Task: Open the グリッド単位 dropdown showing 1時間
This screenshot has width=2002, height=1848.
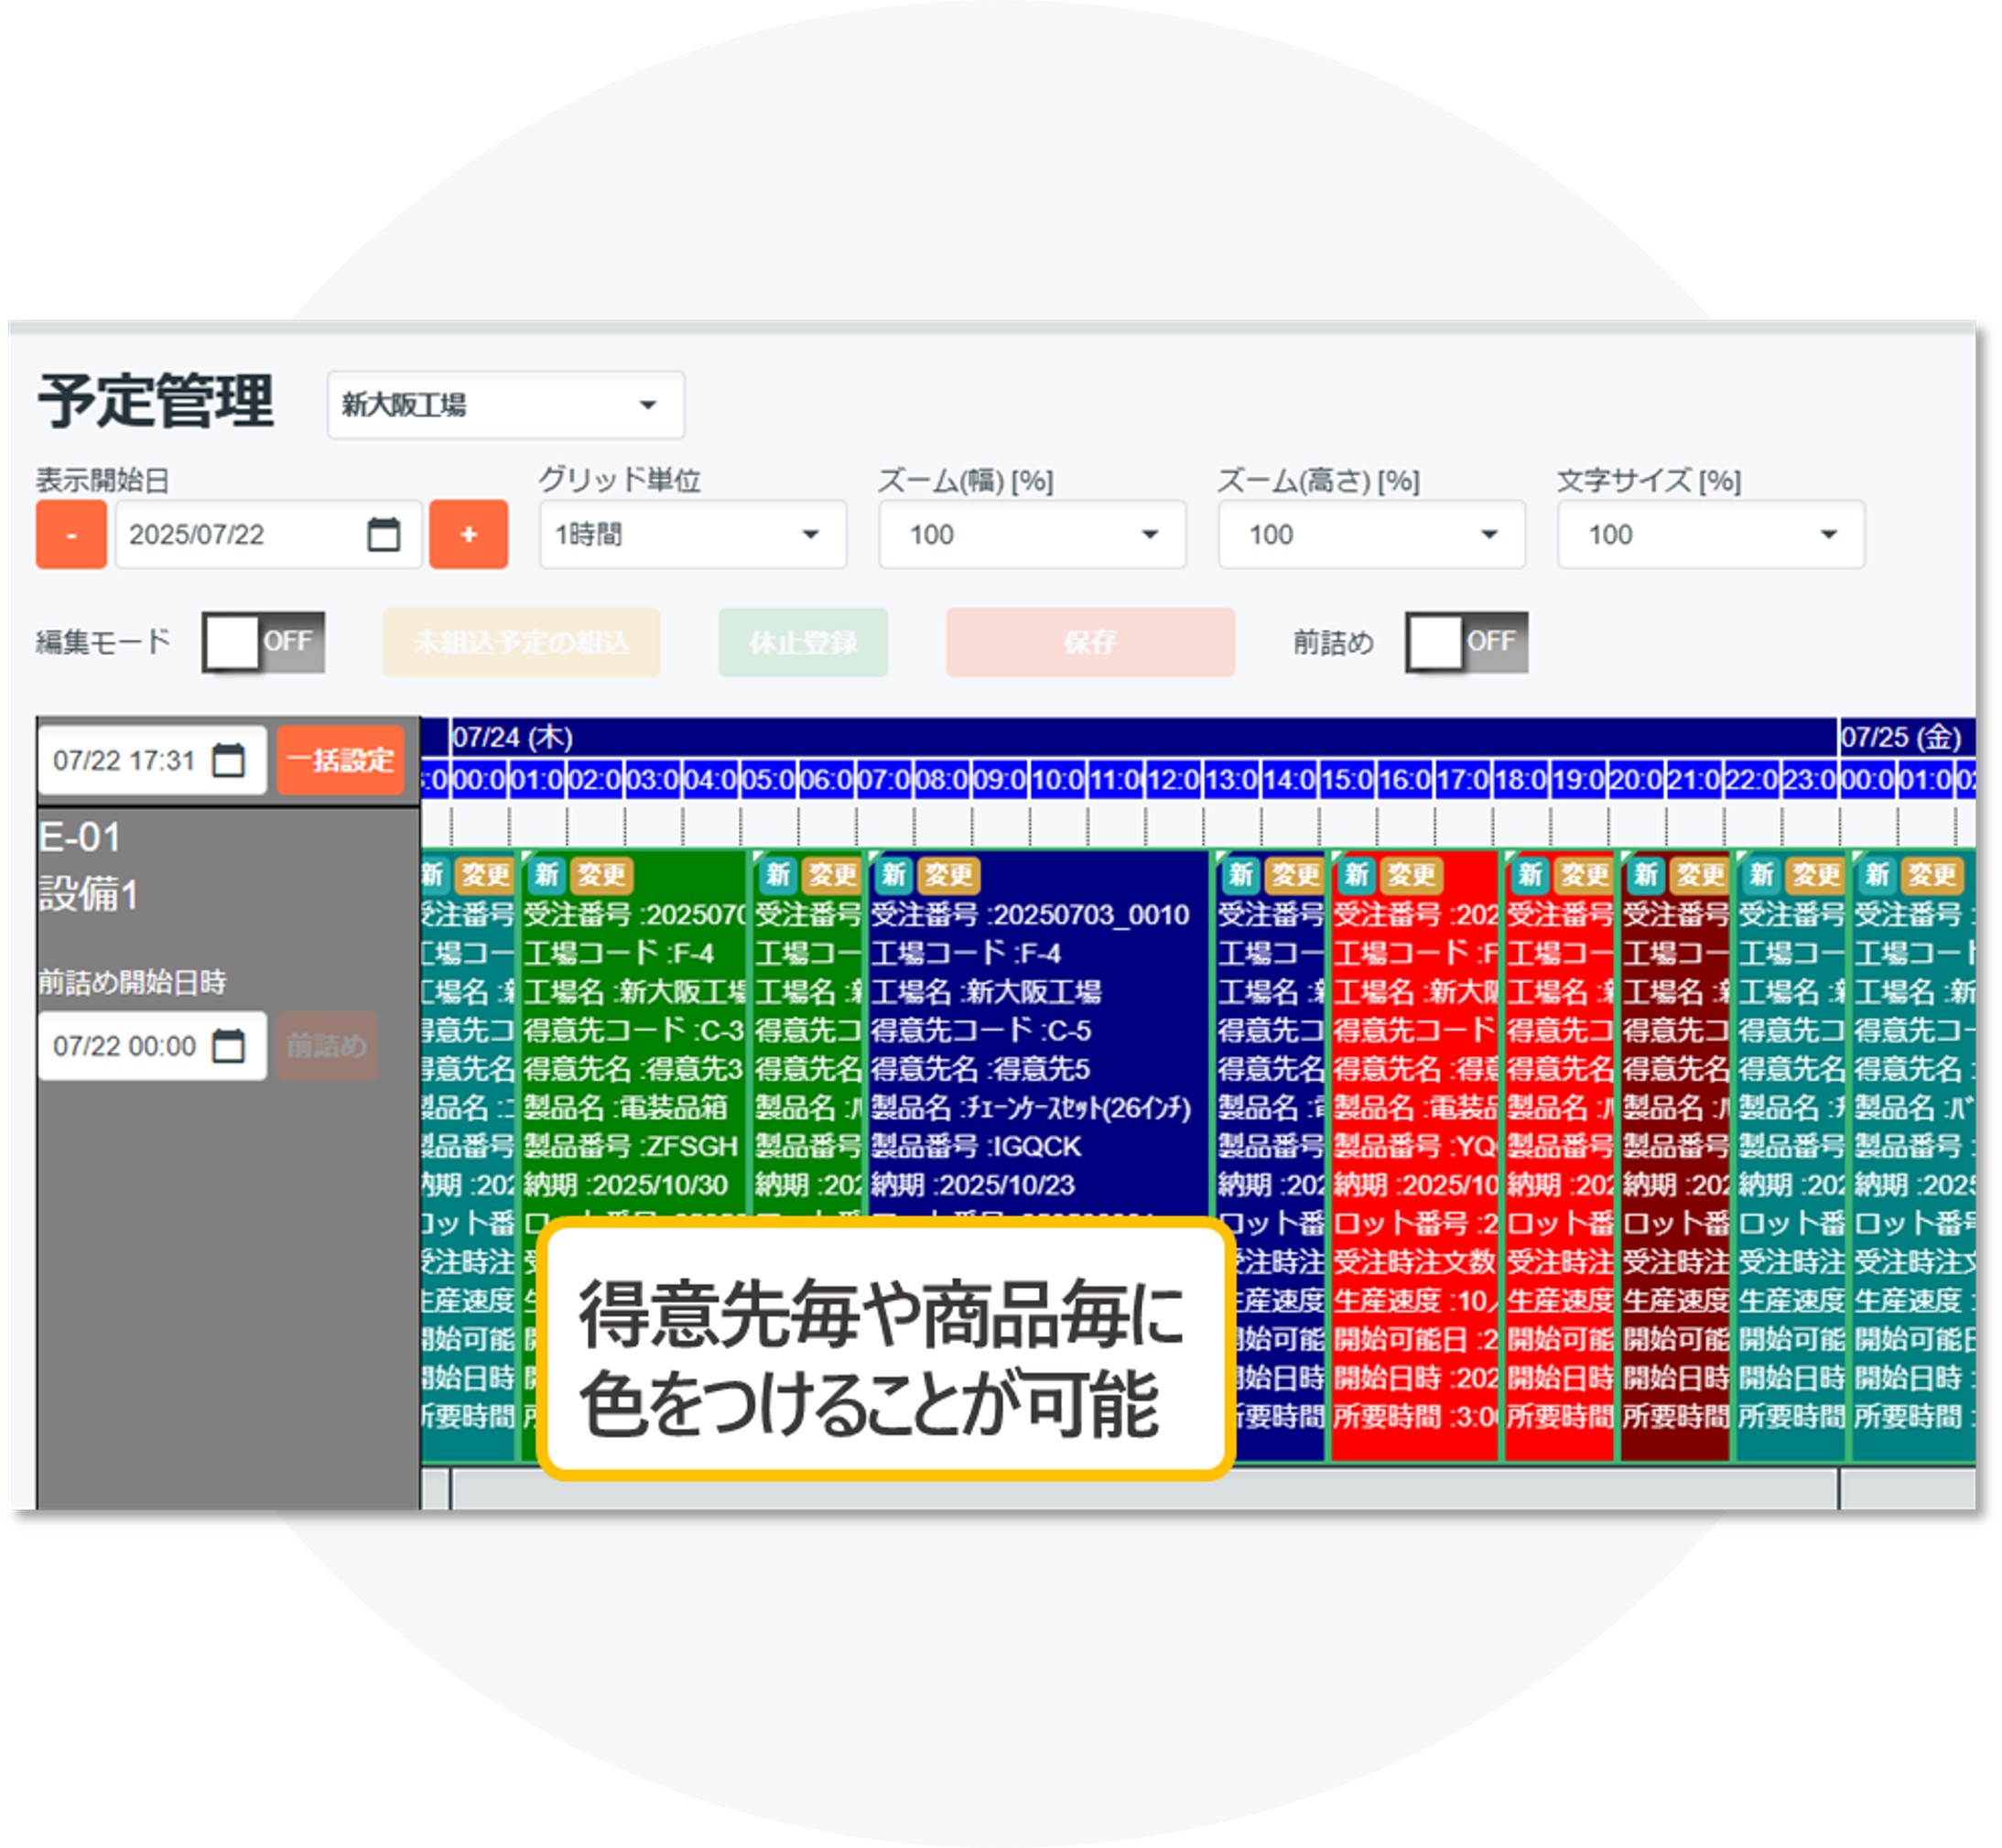Action: [692, 536]
